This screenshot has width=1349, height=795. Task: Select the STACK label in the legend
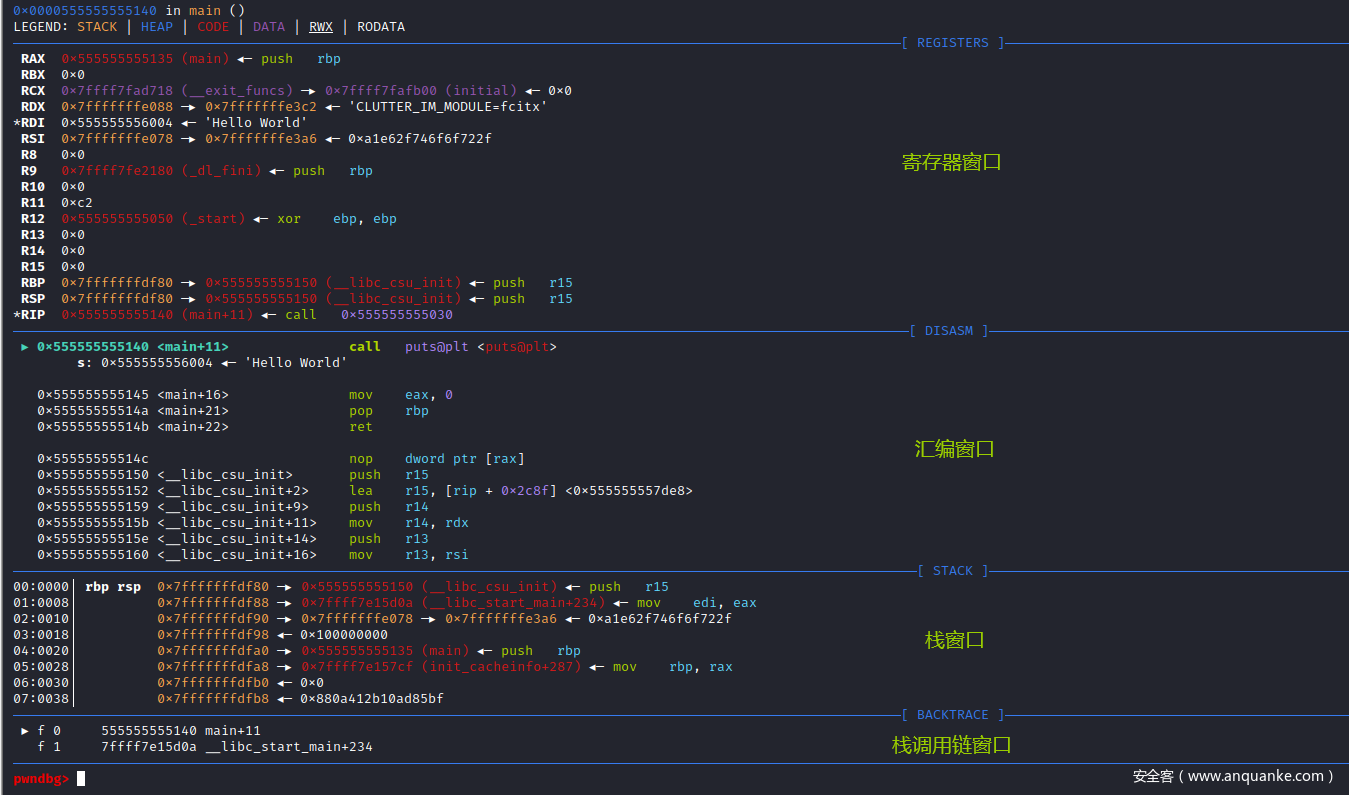tap(97, 27)
